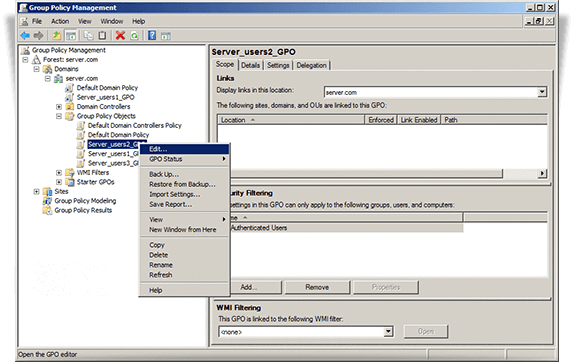
Task: Choose Save Report... in context menu
Action: pos(185,204)
